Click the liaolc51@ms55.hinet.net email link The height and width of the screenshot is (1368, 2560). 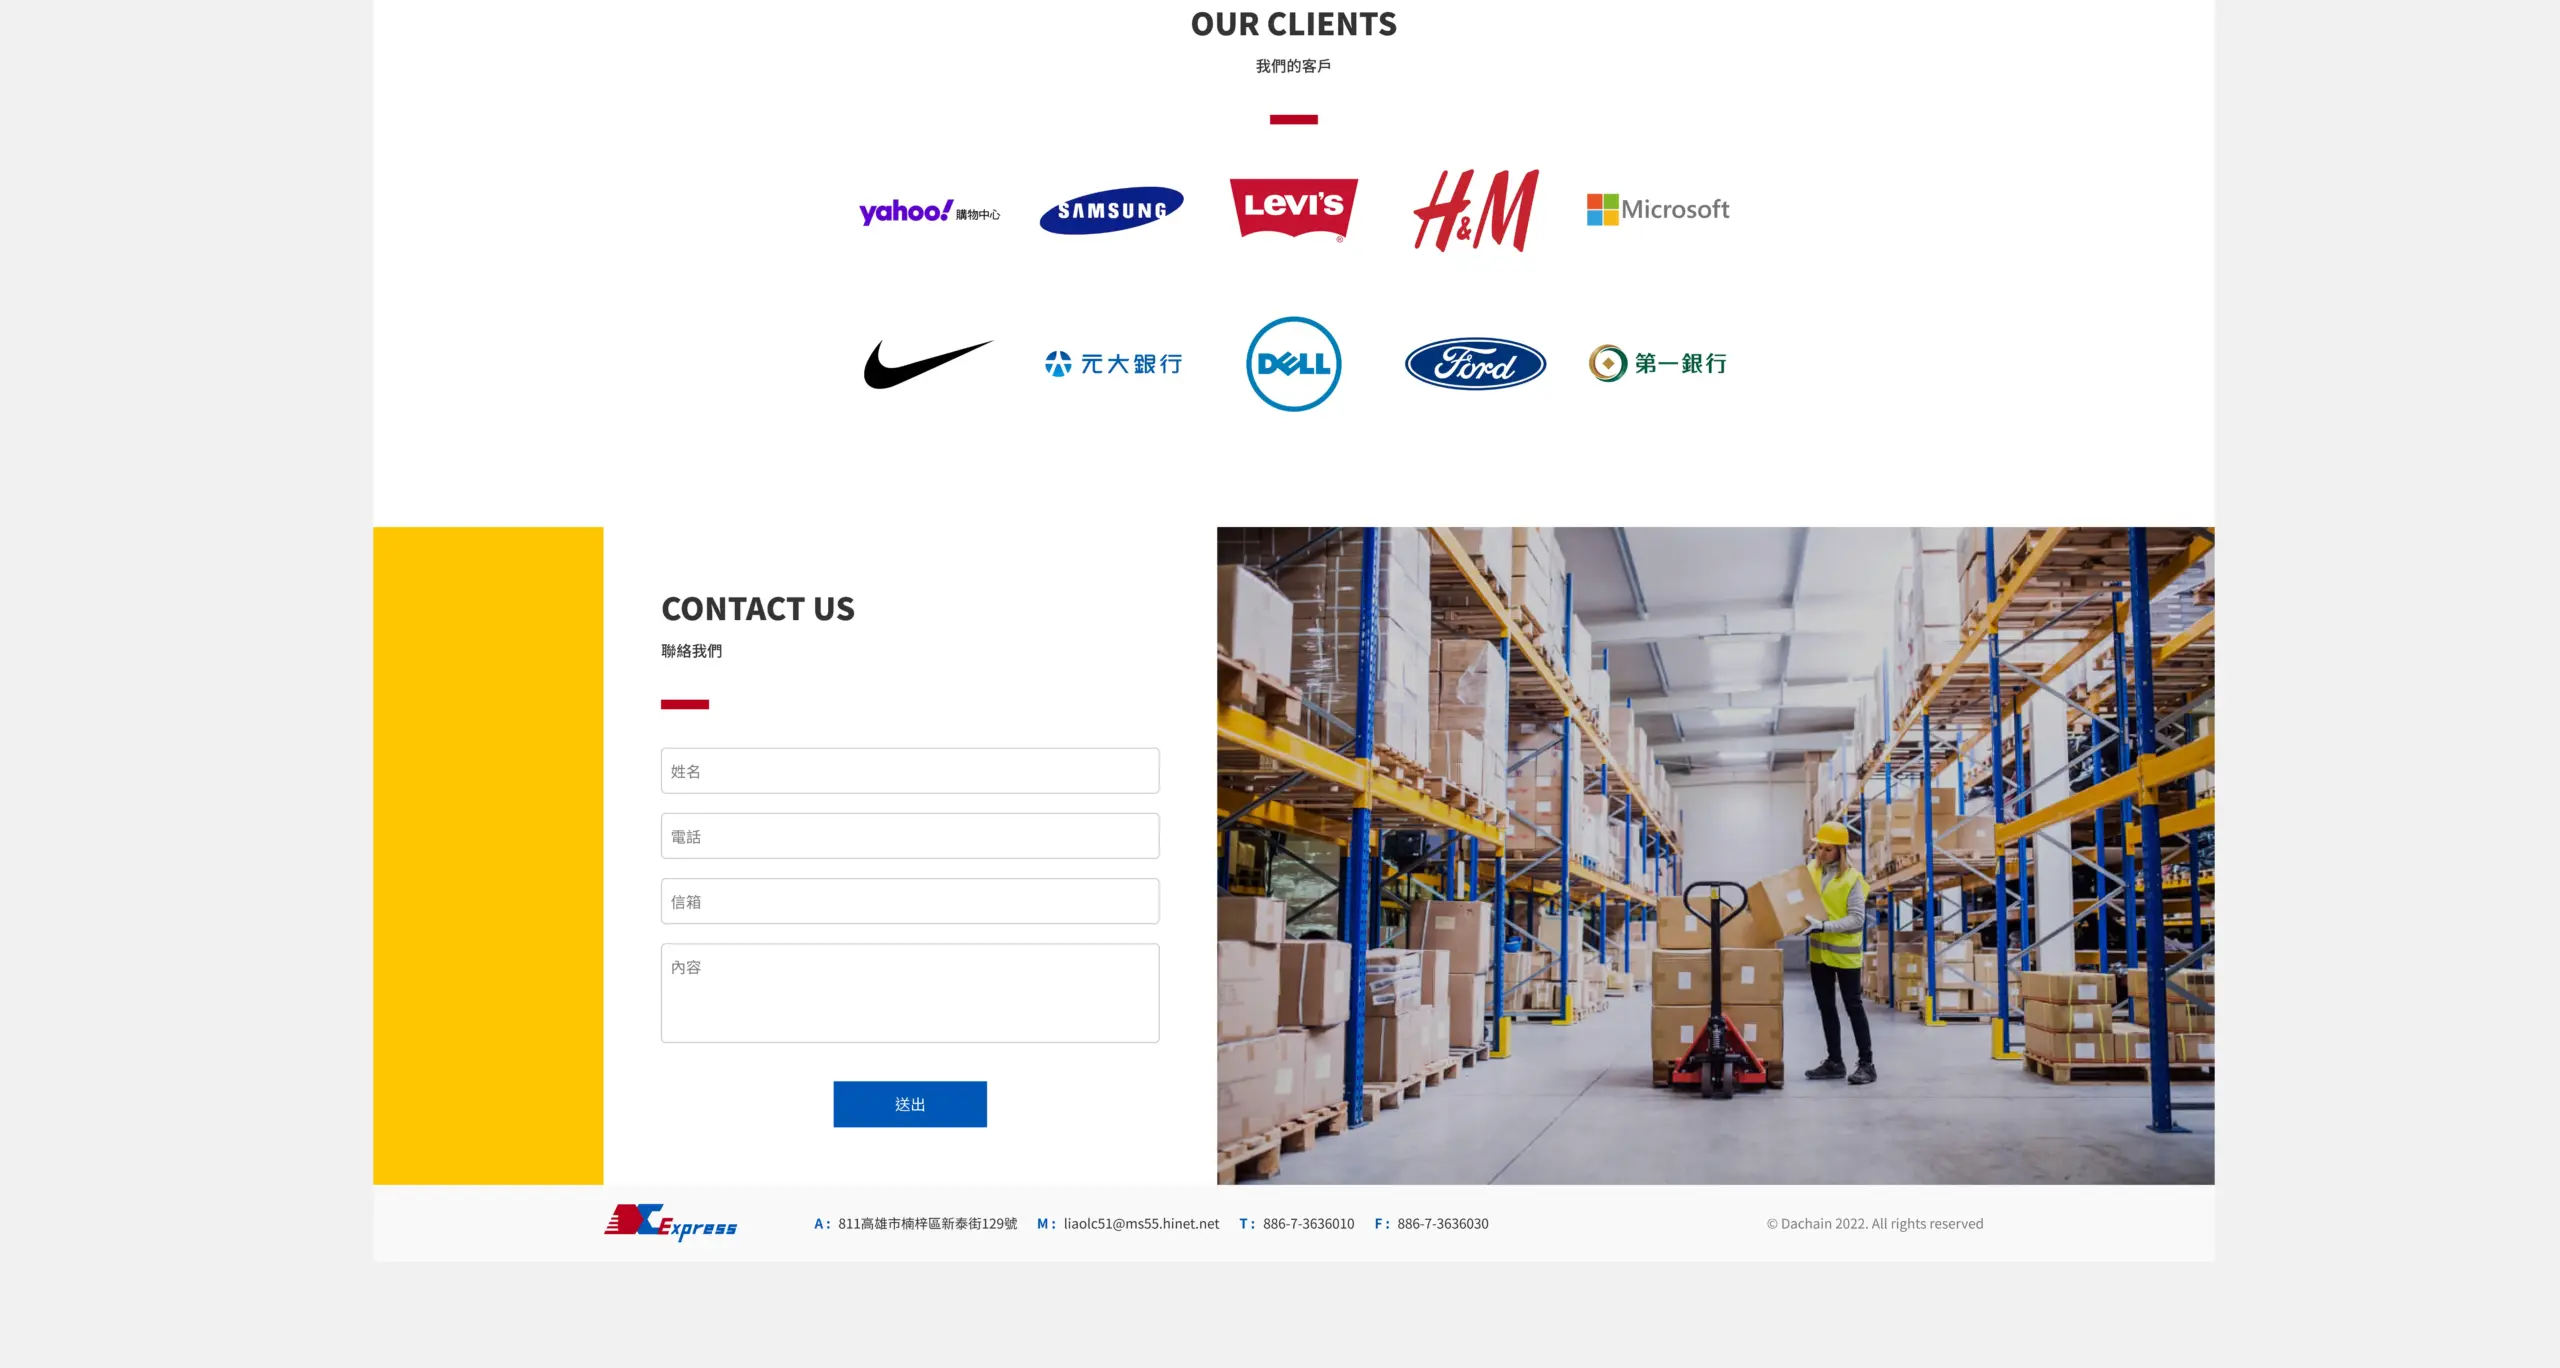(1141, 1224)
